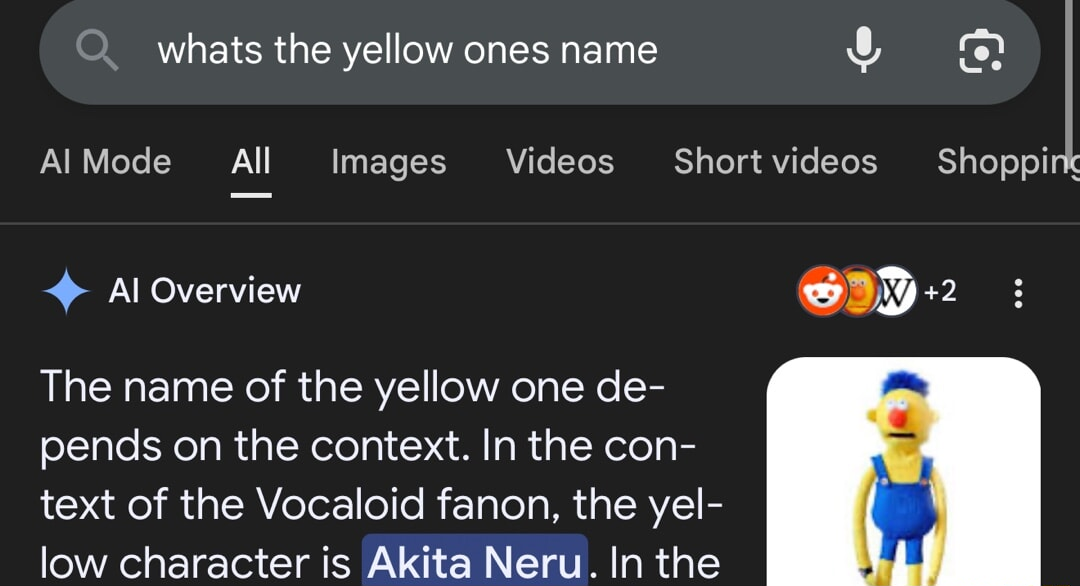The height and width of the screenshot is (586, 1080).
Task: Start voice search with microphone icon
Action: pyautogui.click(x=863, y=50)
